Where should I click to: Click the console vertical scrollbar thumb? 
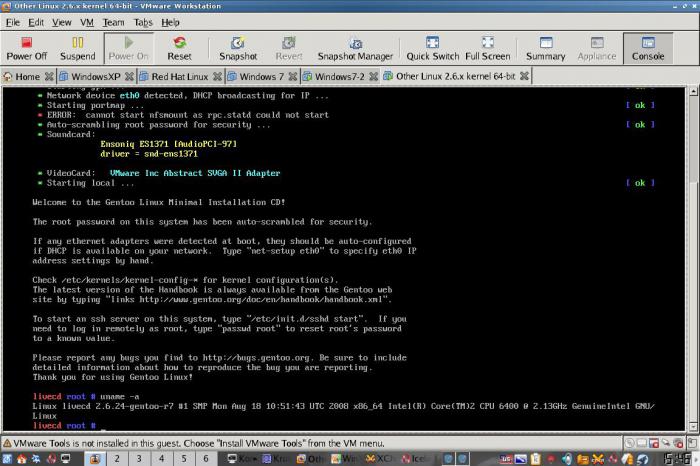click(x=693, y=140)
